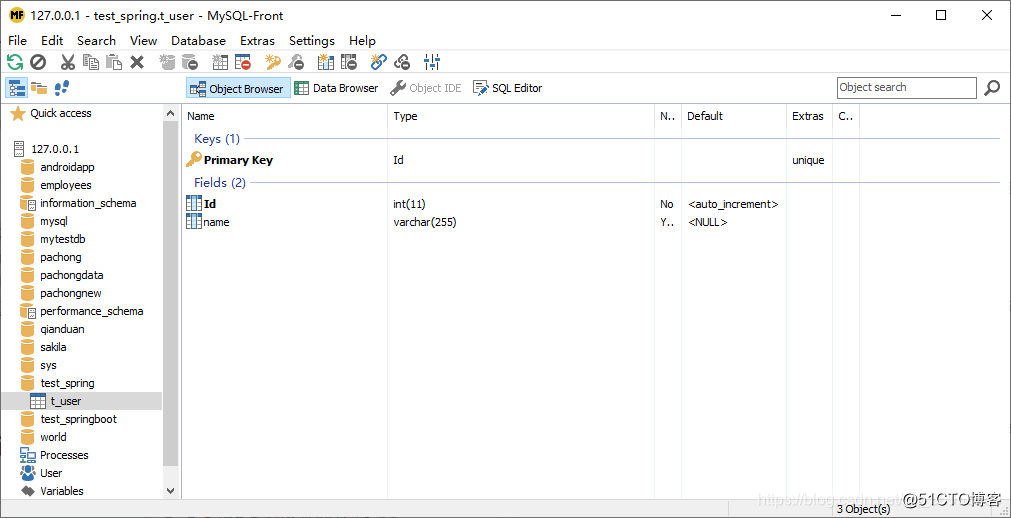Select the qianduan database

62,330
